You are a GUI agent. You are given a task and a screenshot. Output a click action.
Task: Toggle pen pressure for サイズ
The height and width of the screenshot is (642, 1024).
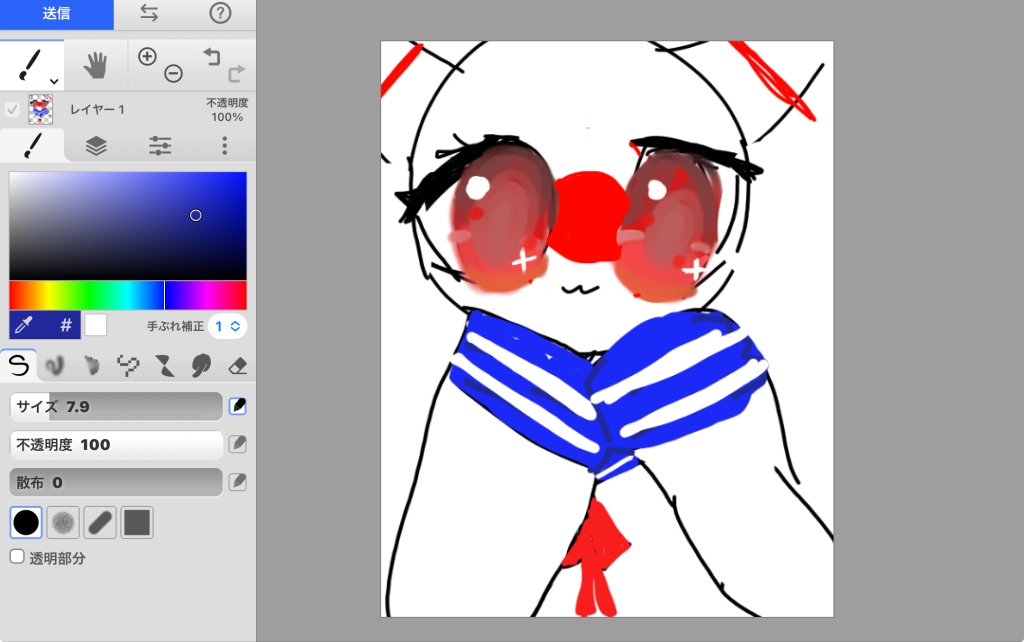pyautogui.click(x=238, y=406)
